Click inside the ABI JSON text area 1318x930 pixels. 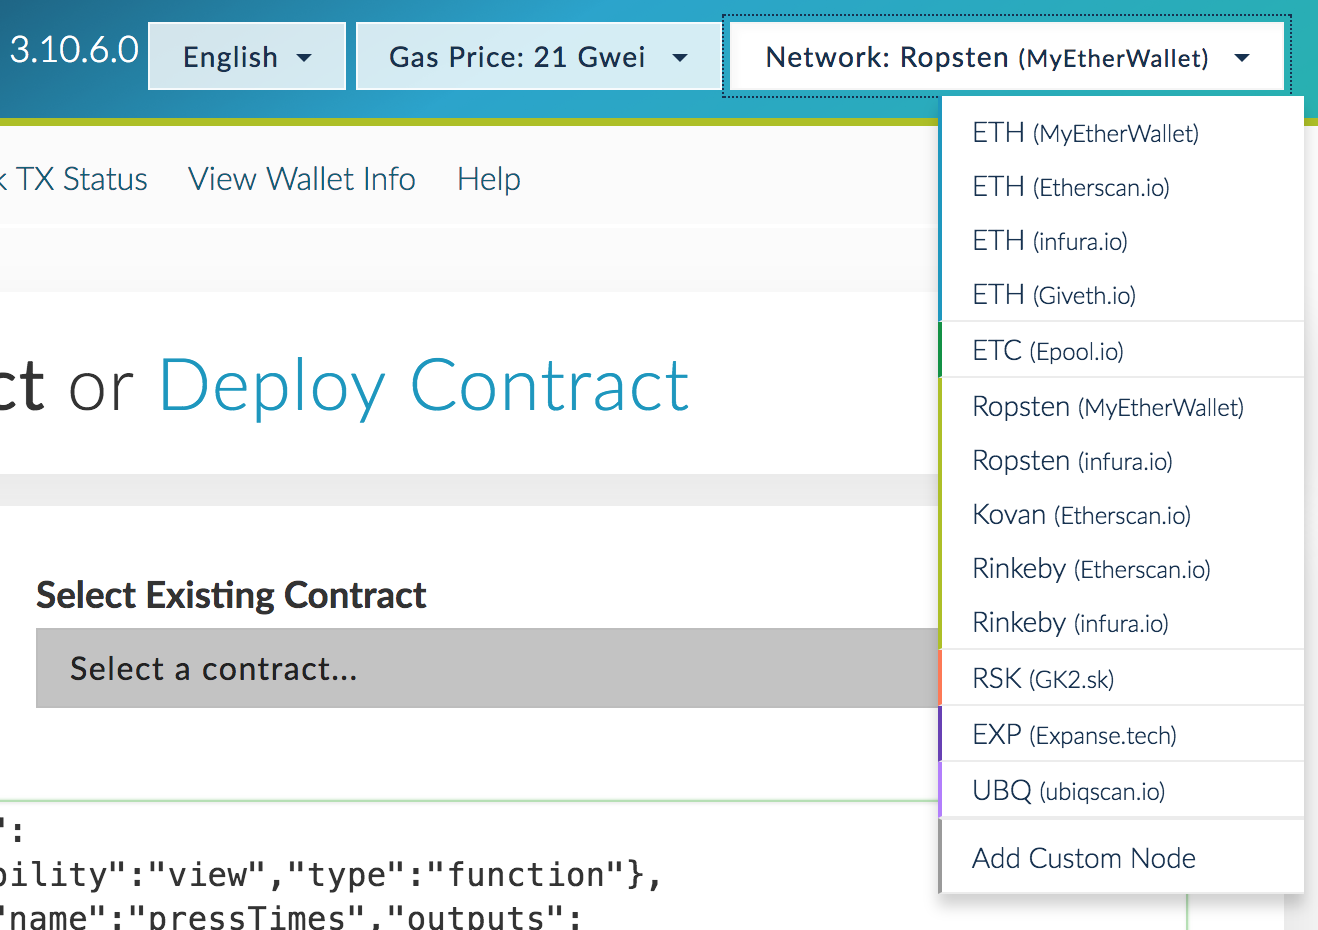pos(592,866)
